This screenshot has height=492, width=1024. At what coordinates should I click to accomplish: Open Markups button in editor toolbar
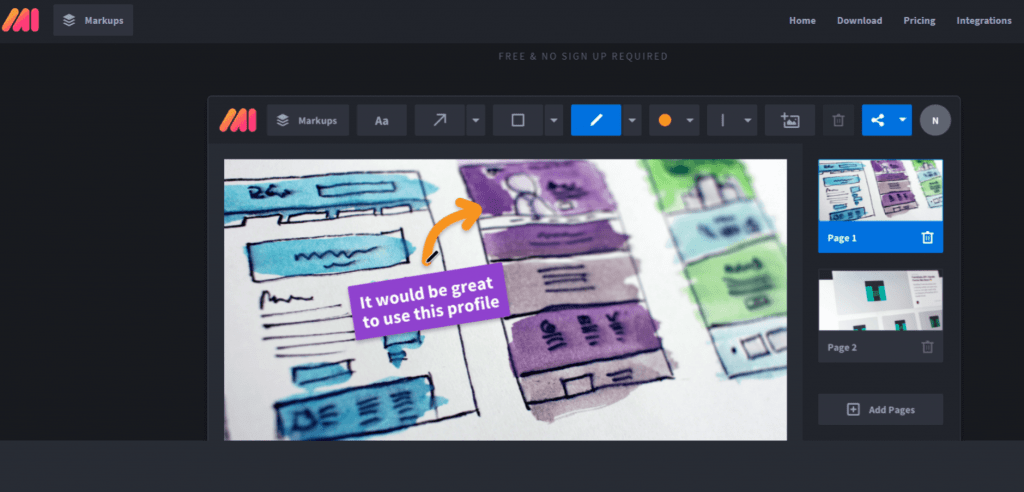308,120
